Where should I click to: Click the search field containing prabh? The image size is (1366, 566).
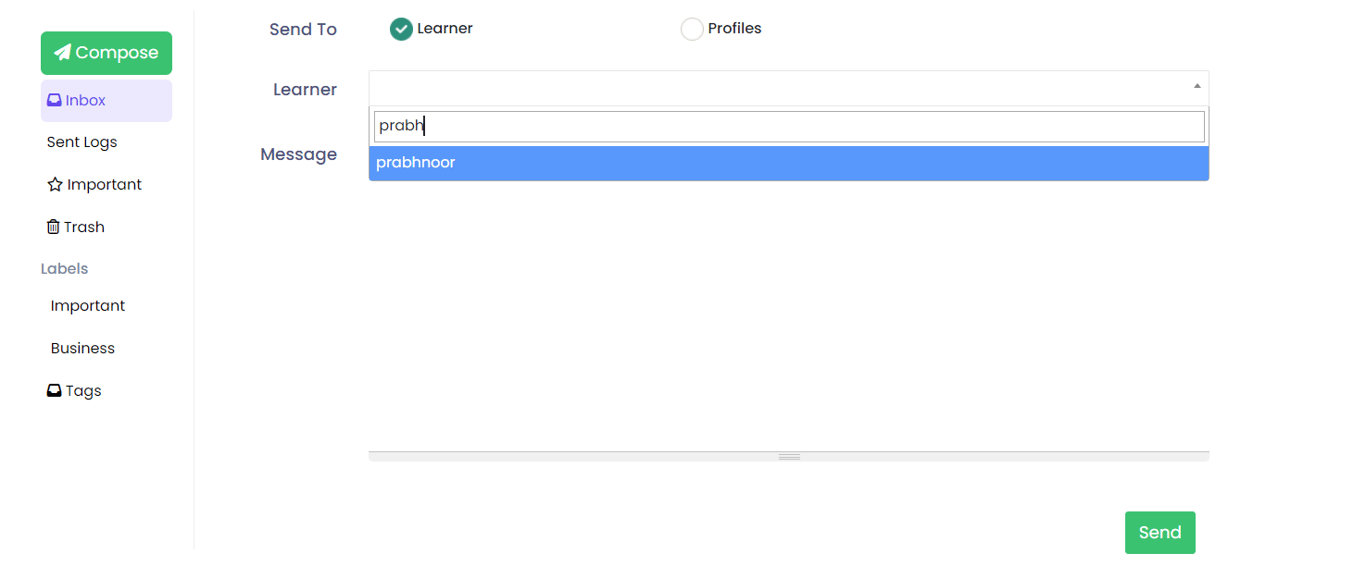[789, 126]
